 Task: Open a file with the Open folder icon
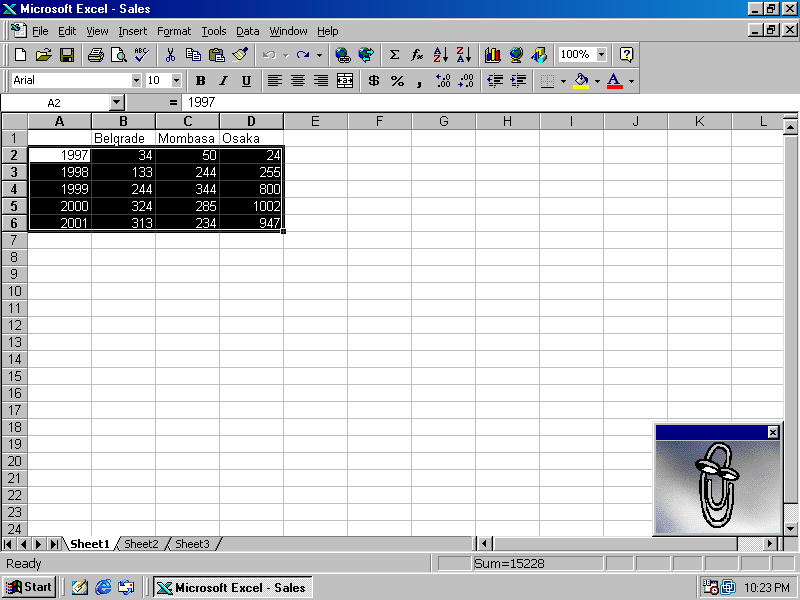coord(43,55)
